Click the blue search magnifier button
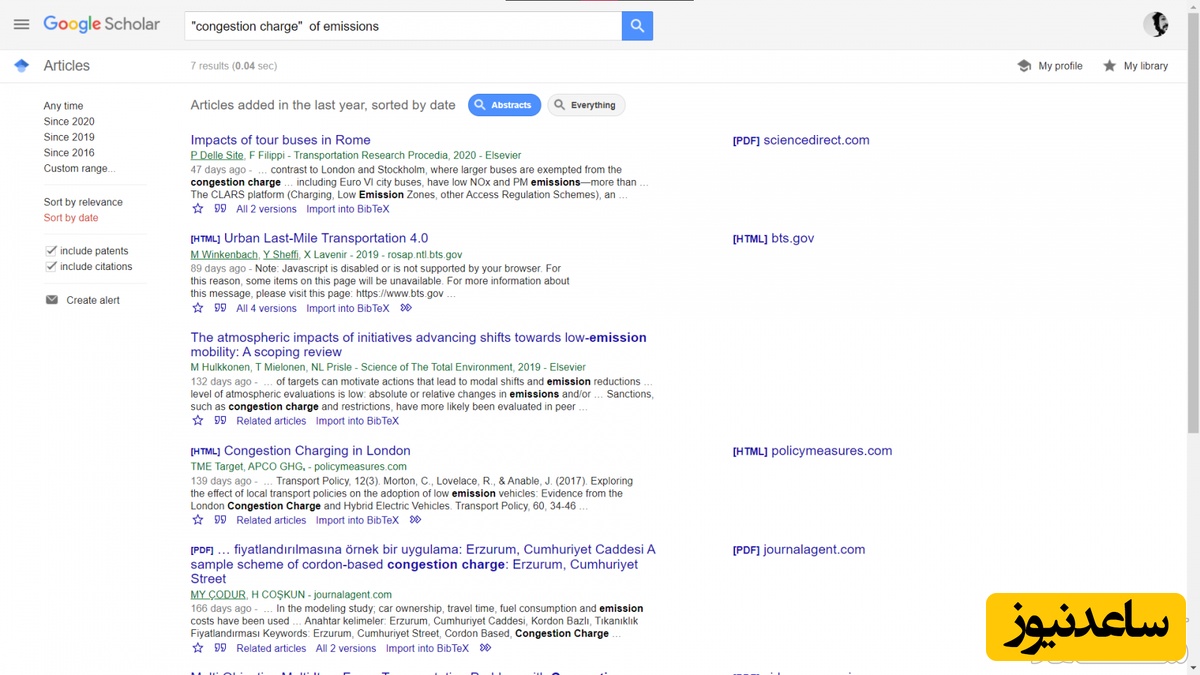This screenshot has height=675, width=1200. point(637,26)
